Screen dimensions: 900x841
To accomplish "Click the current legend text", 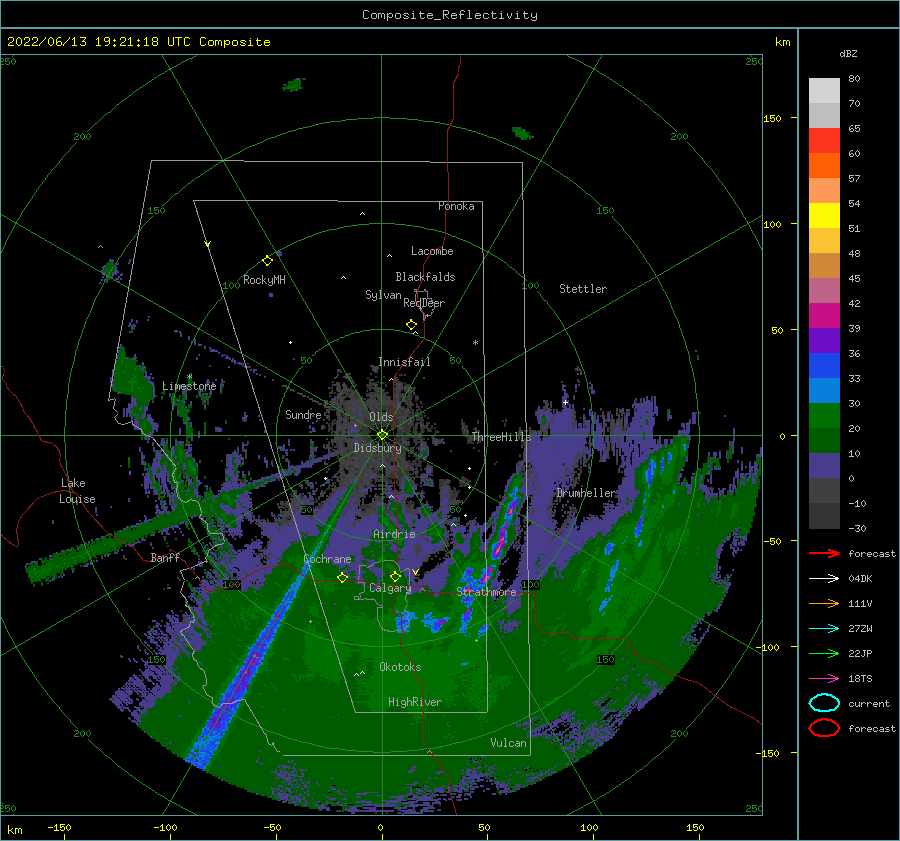I will pyautogui.click(x=869, y=704).
